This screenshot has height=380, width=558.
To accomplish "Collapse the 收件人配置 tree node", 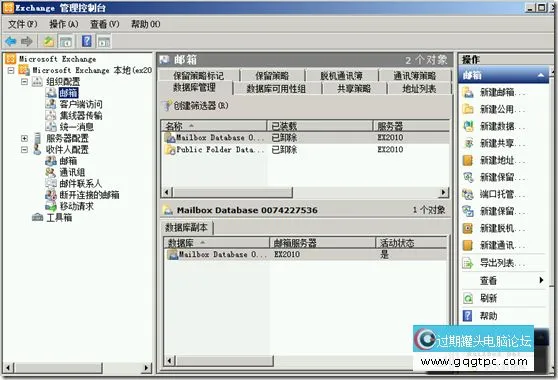I will [x=24, y=150].
